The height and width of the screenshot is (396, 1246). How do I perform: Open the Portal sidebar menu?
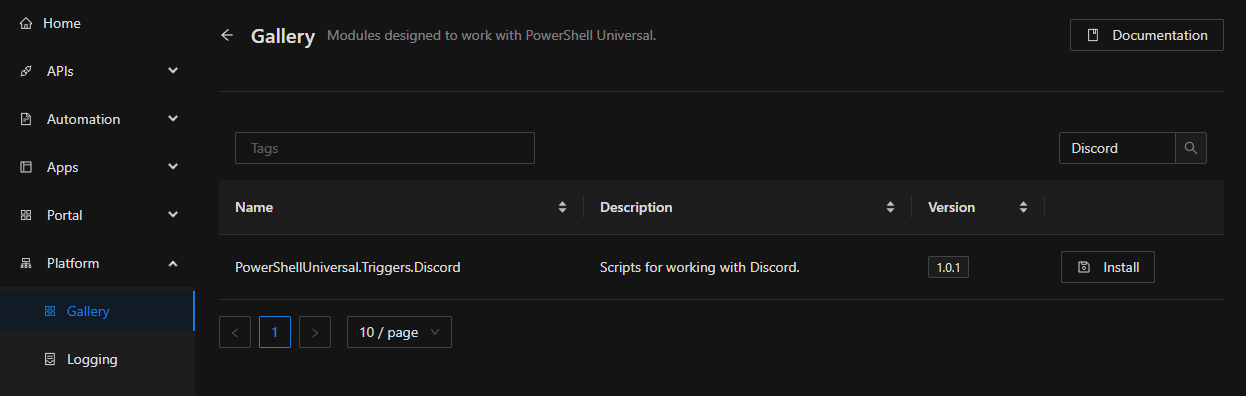[97, 215]
